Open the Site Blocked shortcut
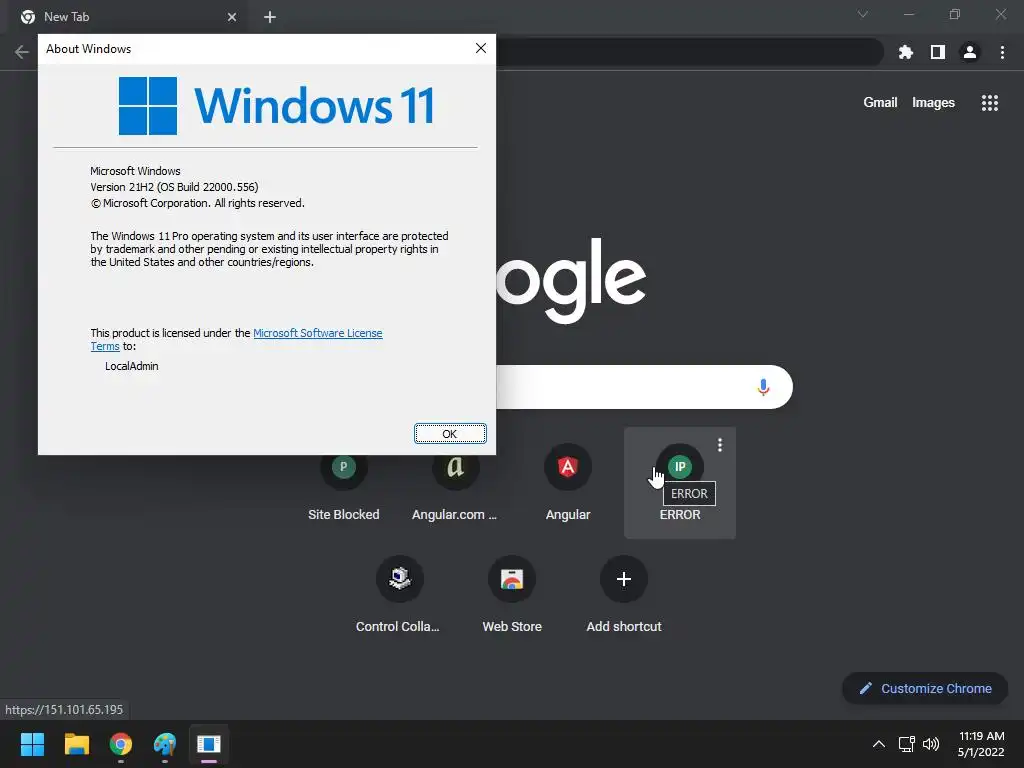Viewport: 1024px width, 768px height. (x=344, y=483)
